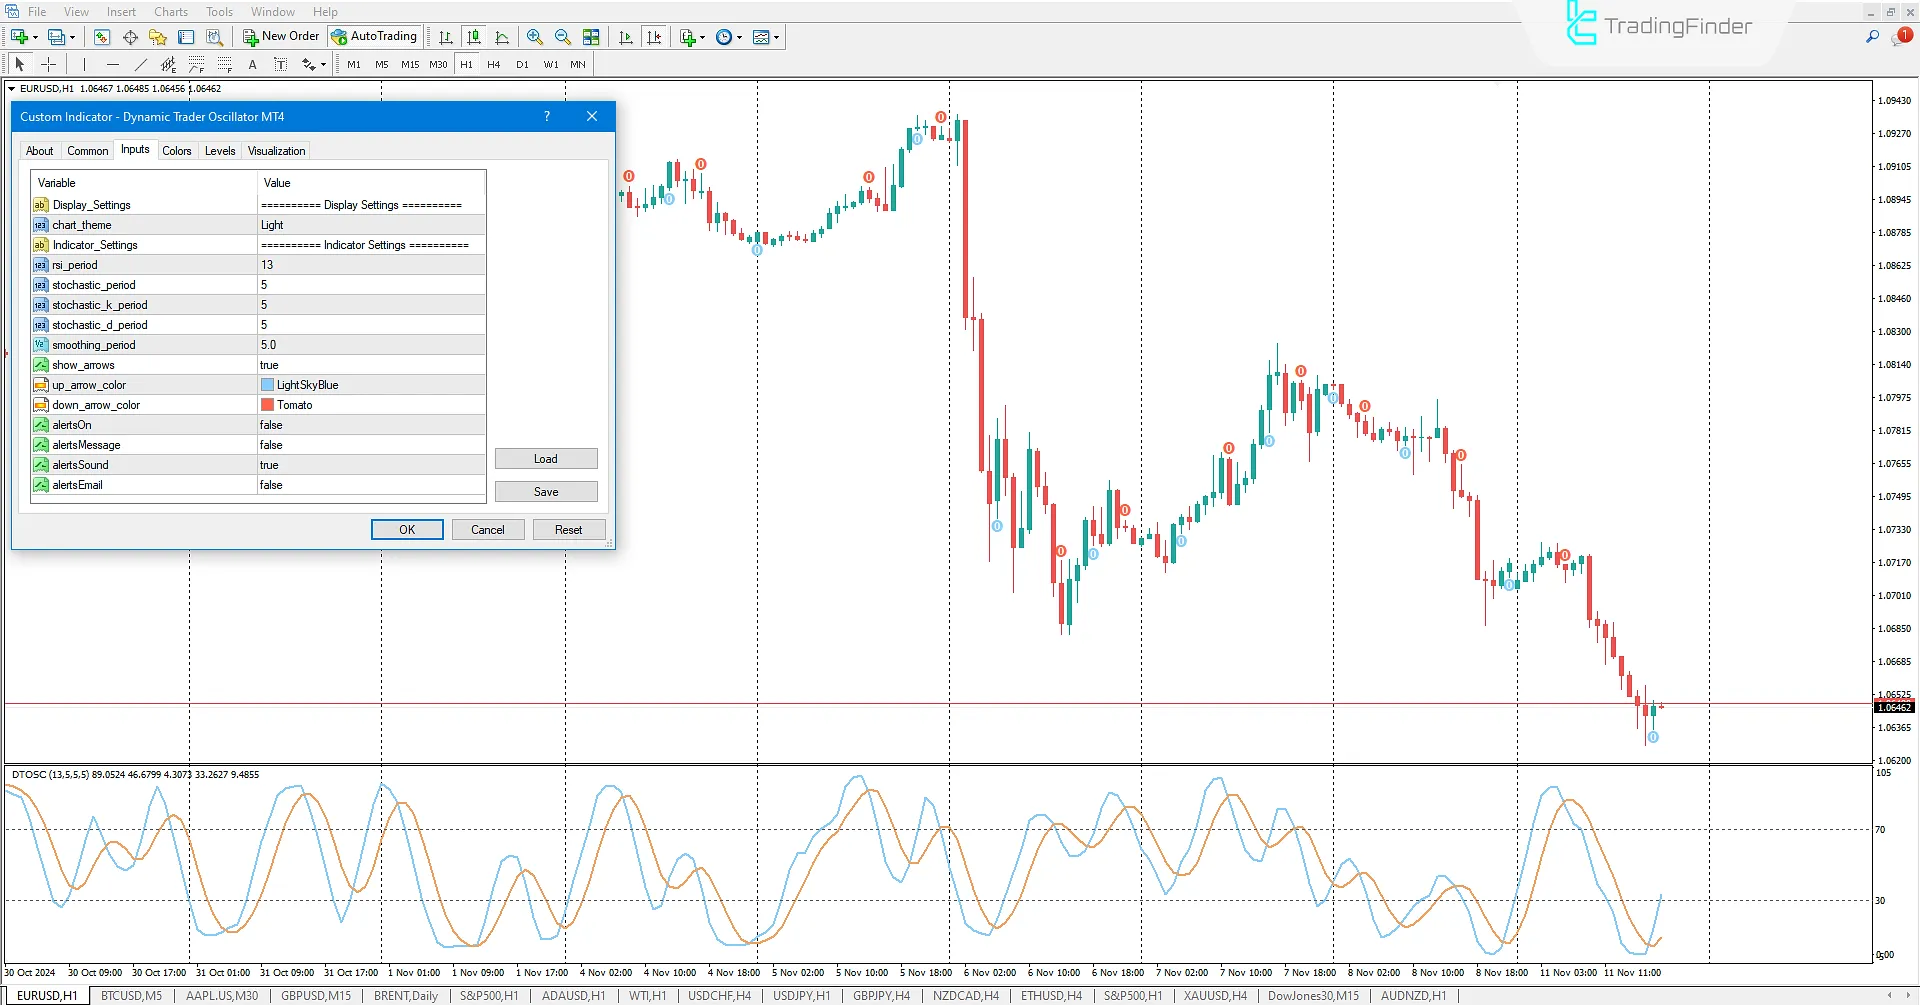
Task: Open the tile windows icon
Action: (591, 37)
